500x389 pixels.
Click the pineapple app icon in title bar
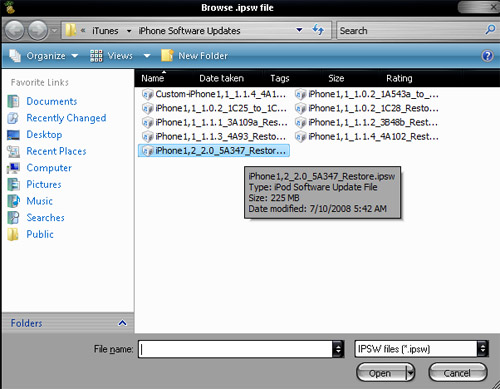tap(10, 7)
